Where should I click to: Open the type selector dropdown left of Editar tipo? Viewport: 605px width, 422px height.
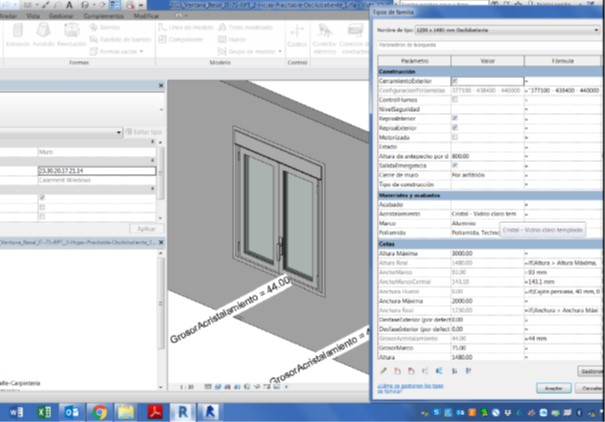tap(118, 132)
